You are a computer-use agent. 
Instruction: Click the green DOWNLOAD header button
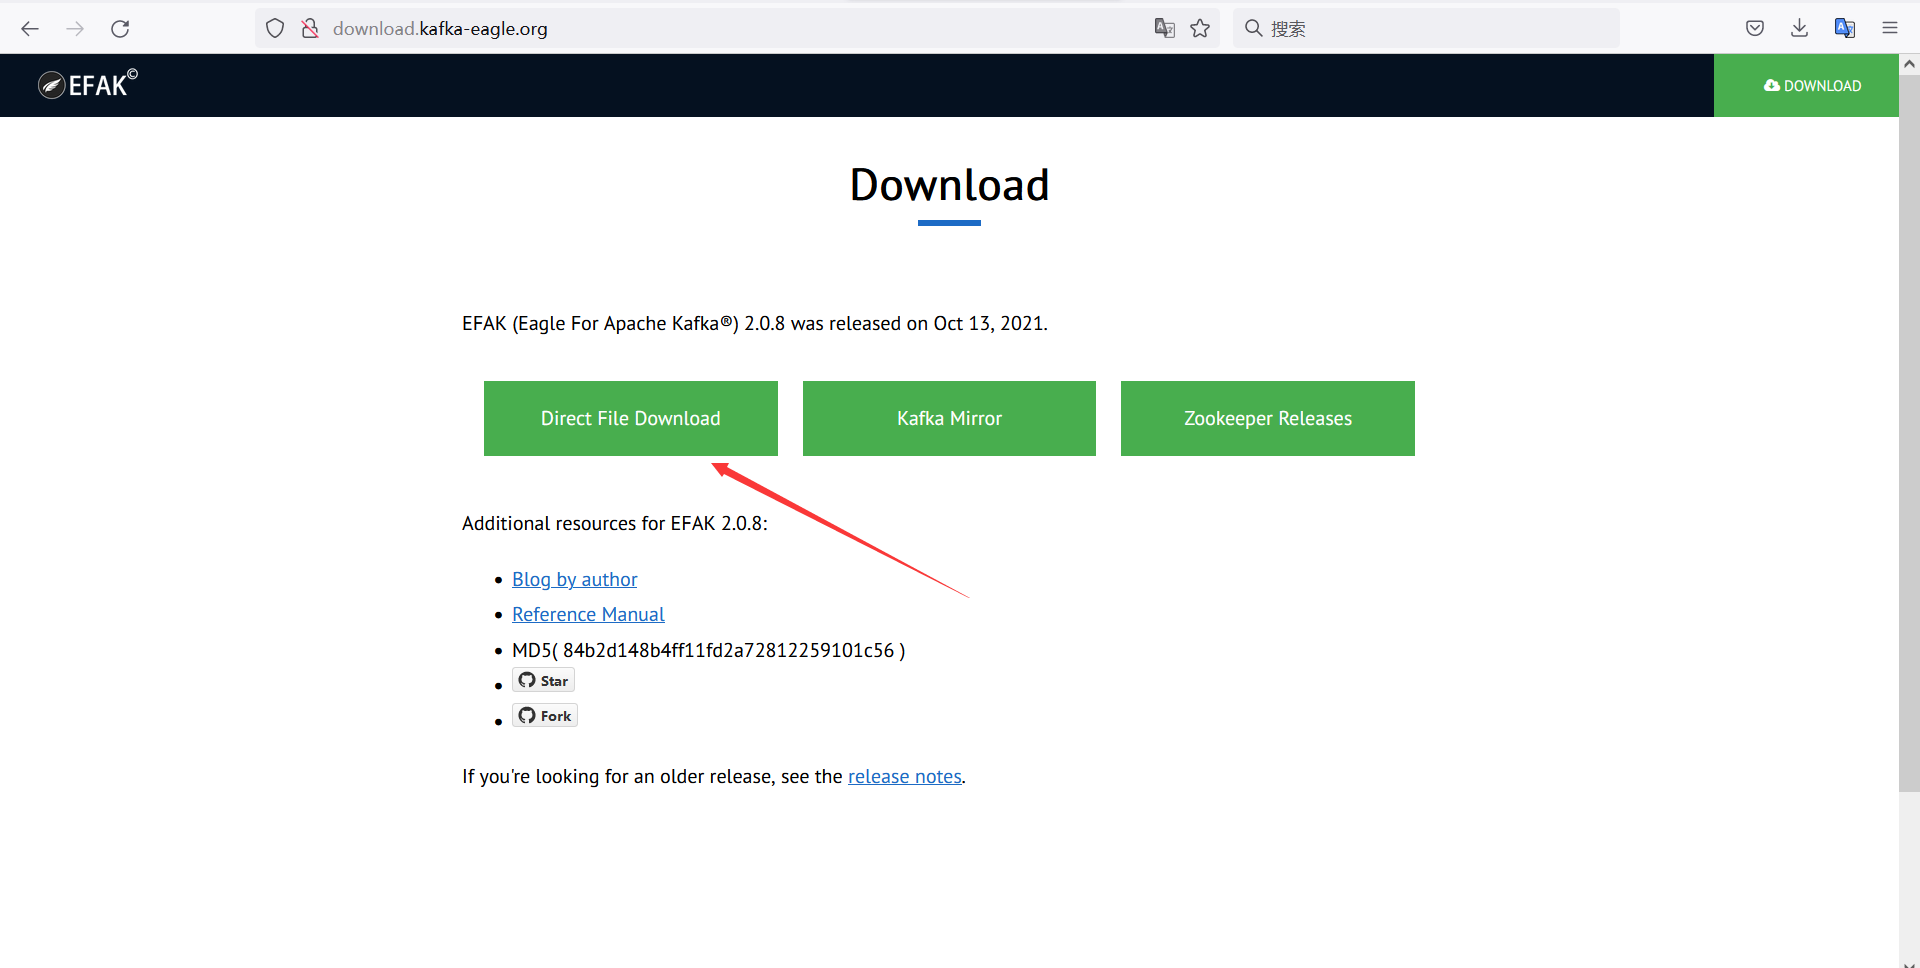click(1806, 85)
